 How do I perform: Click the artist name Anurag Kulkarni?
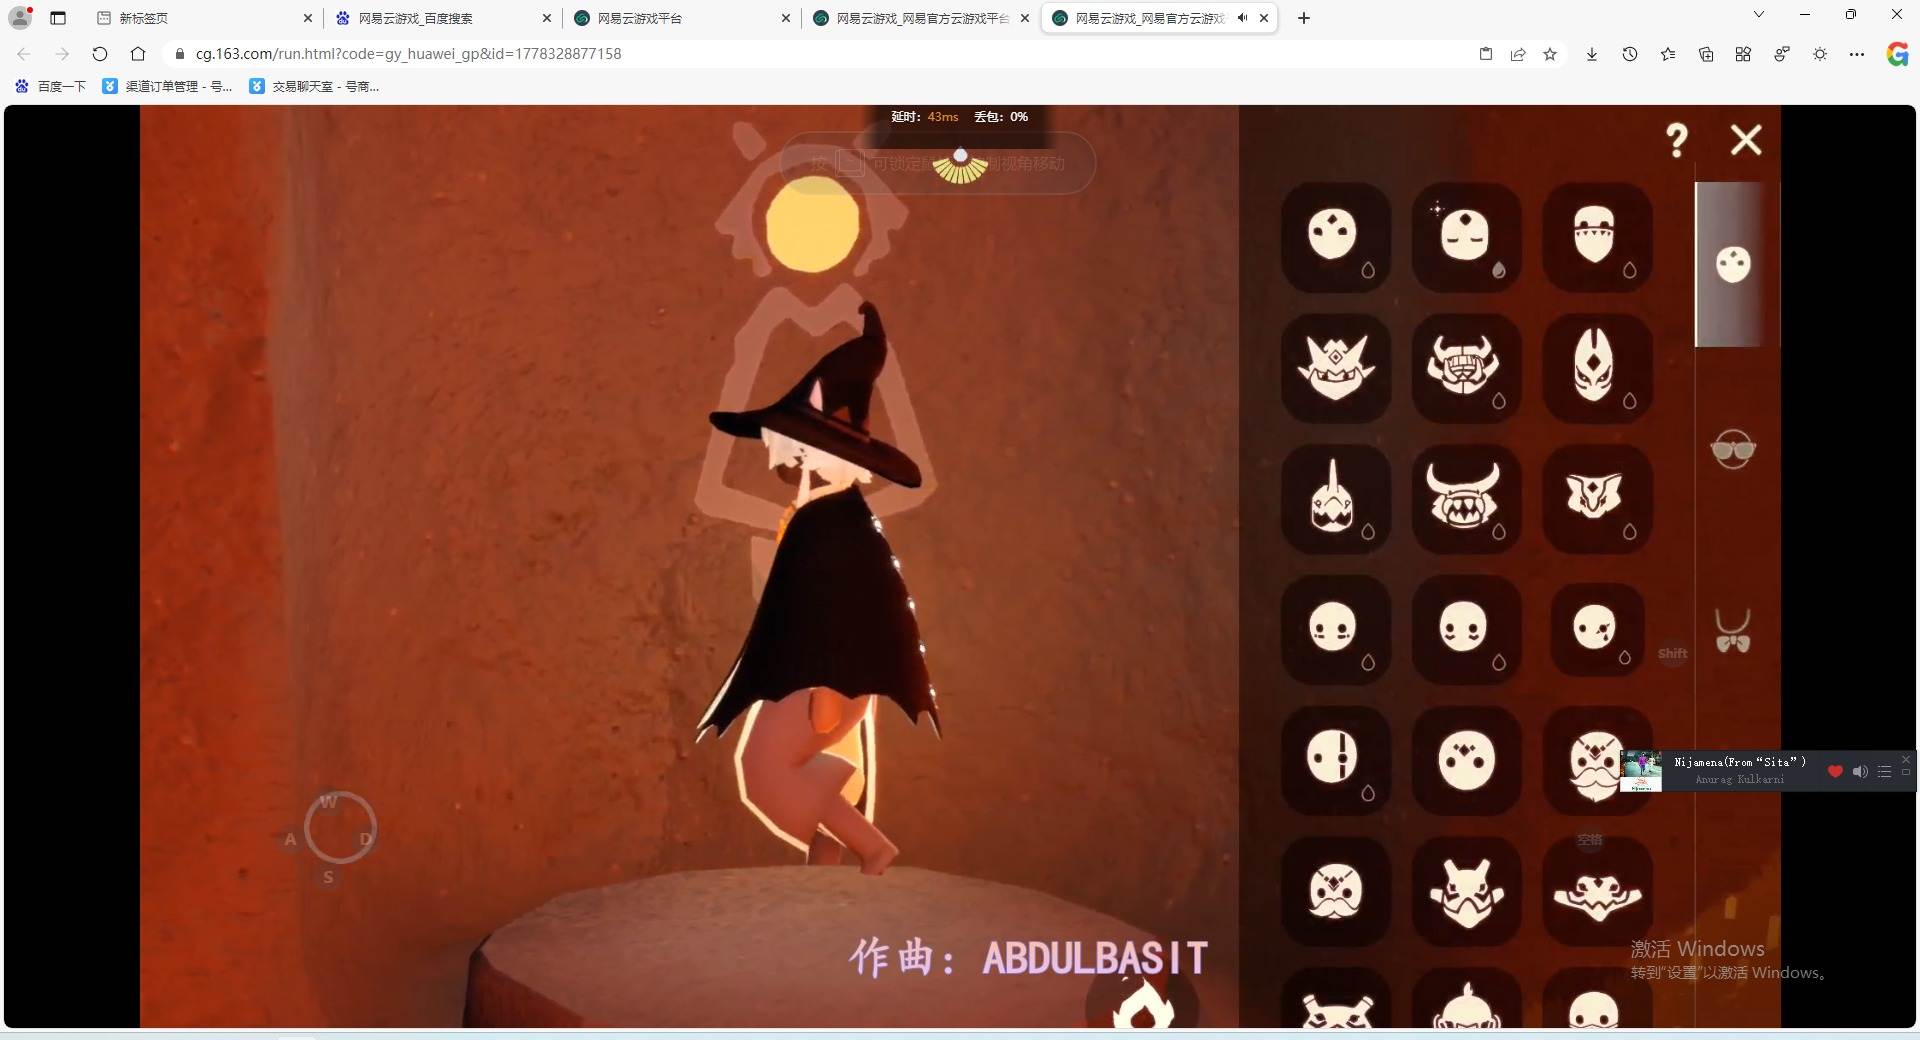coord(1740,780)
